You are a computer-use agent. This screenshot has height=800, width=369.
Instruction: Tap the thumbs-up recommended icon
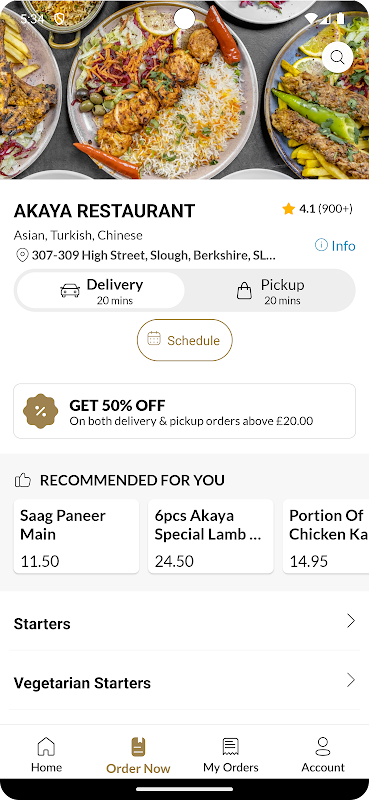(x=23, y=480)
